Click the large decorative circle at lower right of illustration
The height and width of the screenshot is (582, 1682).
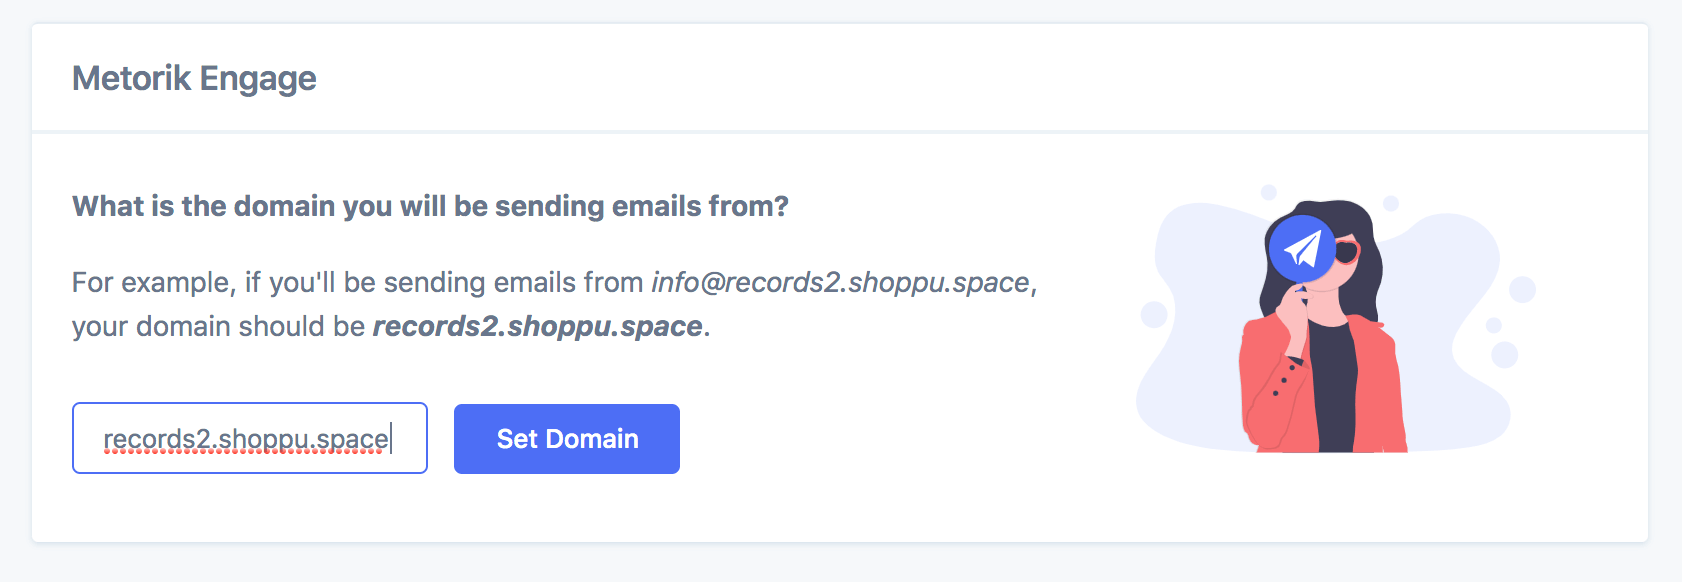(x=1504, y=354)
